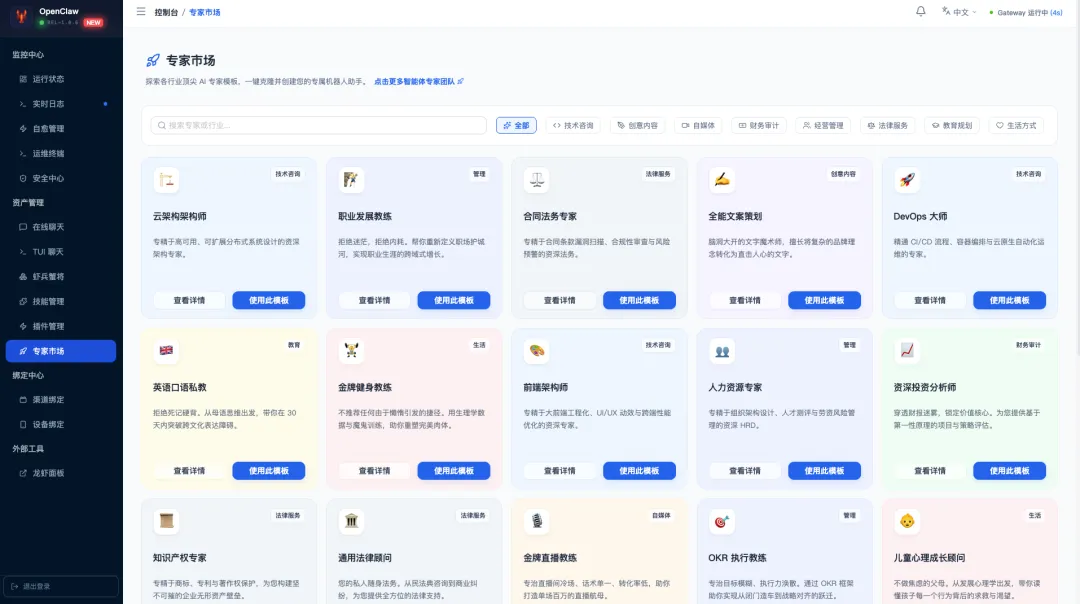Click the 前端架构师 palette icon

[x=537, y=351]
